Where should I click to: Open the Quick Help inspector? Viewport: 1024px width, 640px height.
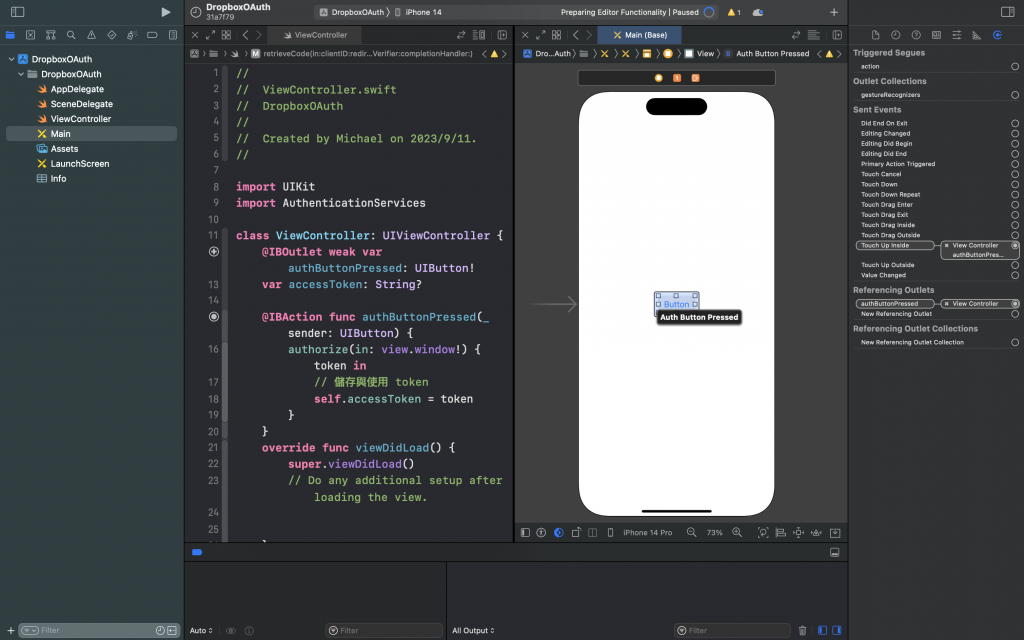(916, 35)
